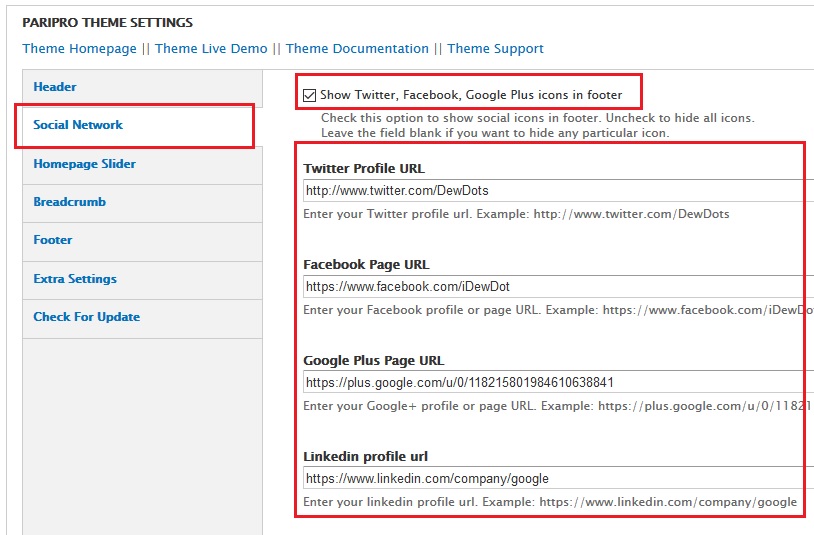814x535 pixels.
Task: Click the Google Plus Page URL text box
Action: 555,382
